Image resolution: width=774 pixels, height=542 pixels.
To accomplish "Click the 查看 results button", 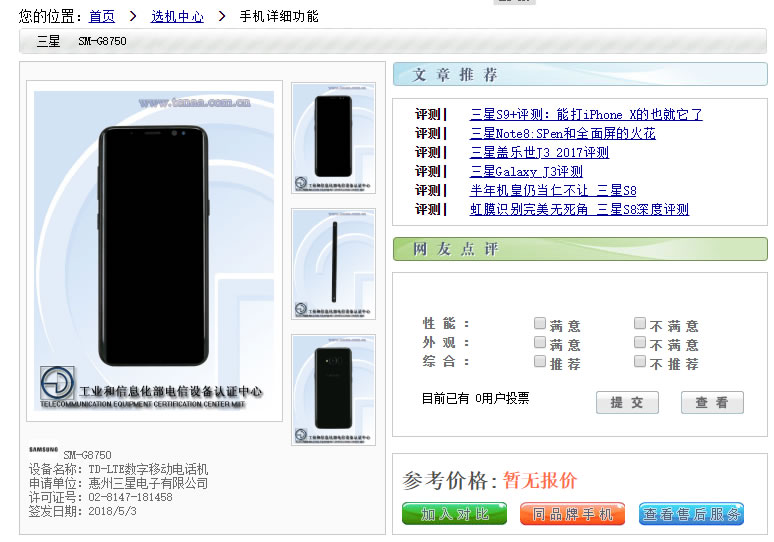I will coord(712,402).
